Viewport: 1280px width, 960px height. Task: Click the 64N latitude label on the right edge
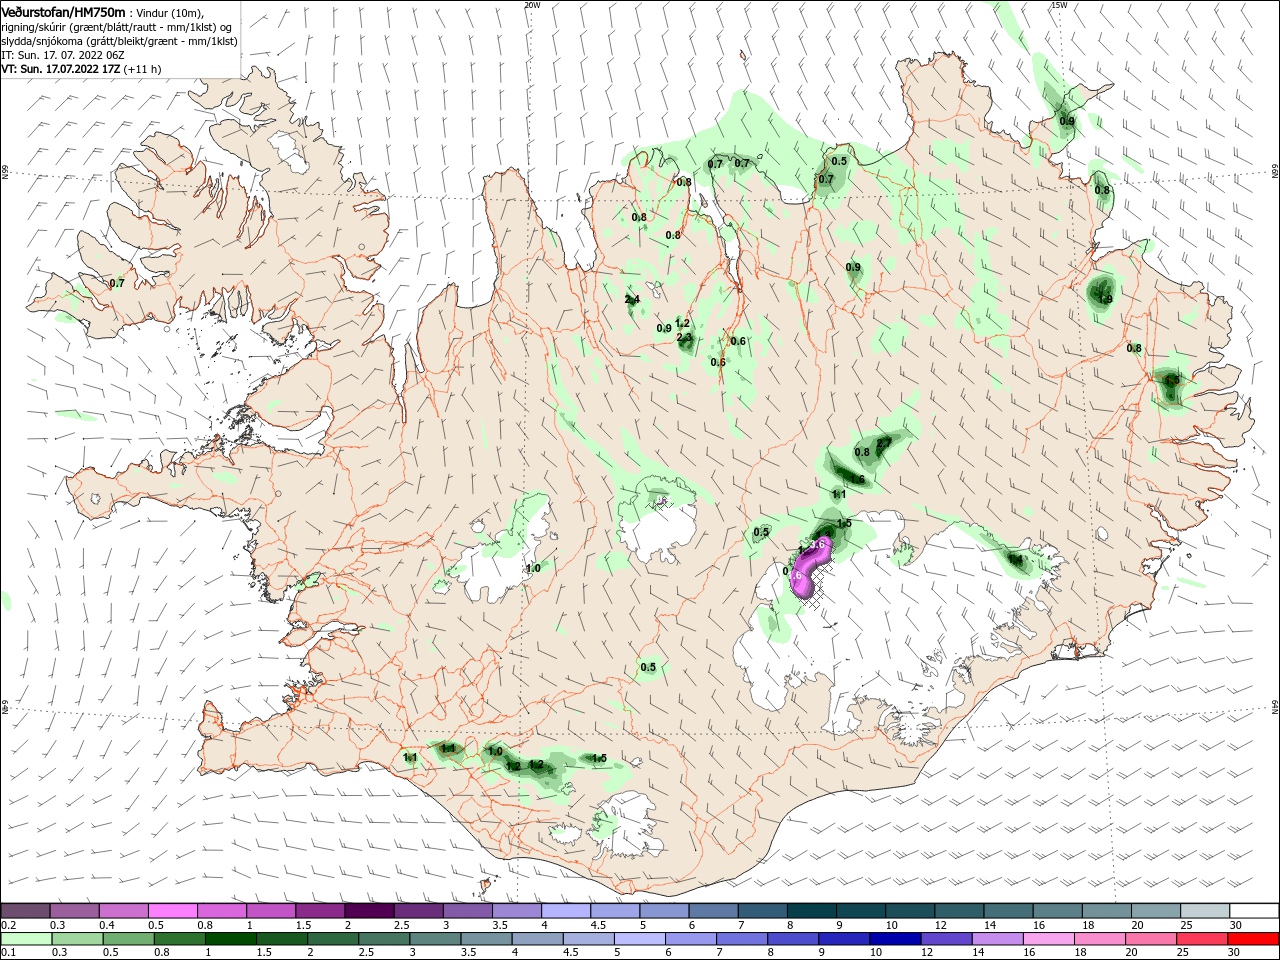[1275, 706]
